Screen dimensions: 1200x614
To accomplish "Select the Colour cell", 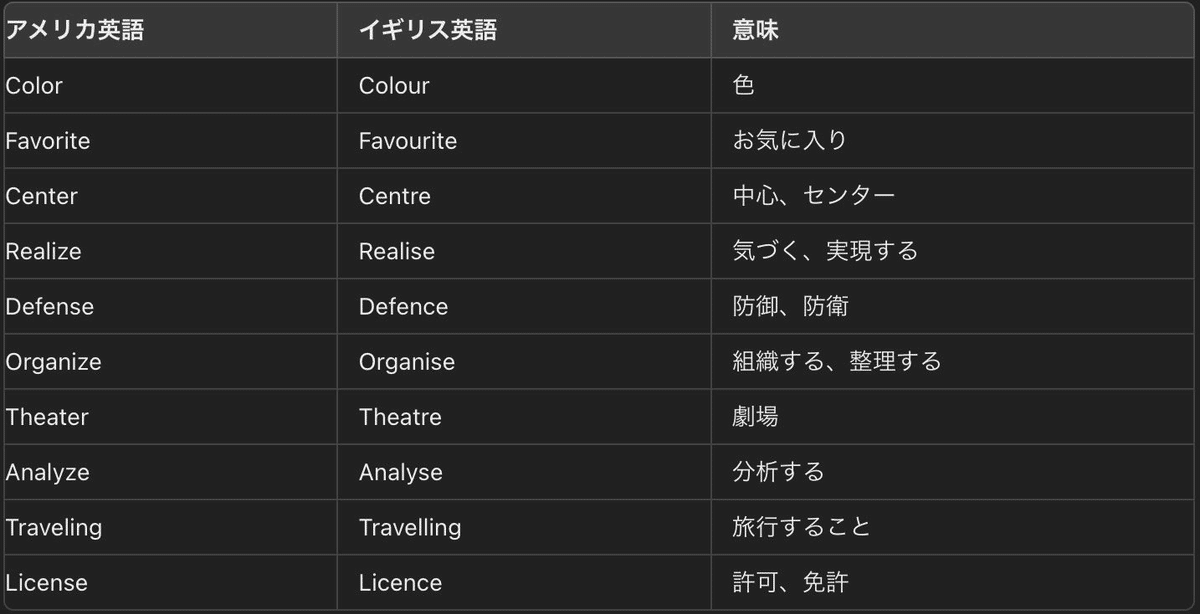I will pos(394,86).
